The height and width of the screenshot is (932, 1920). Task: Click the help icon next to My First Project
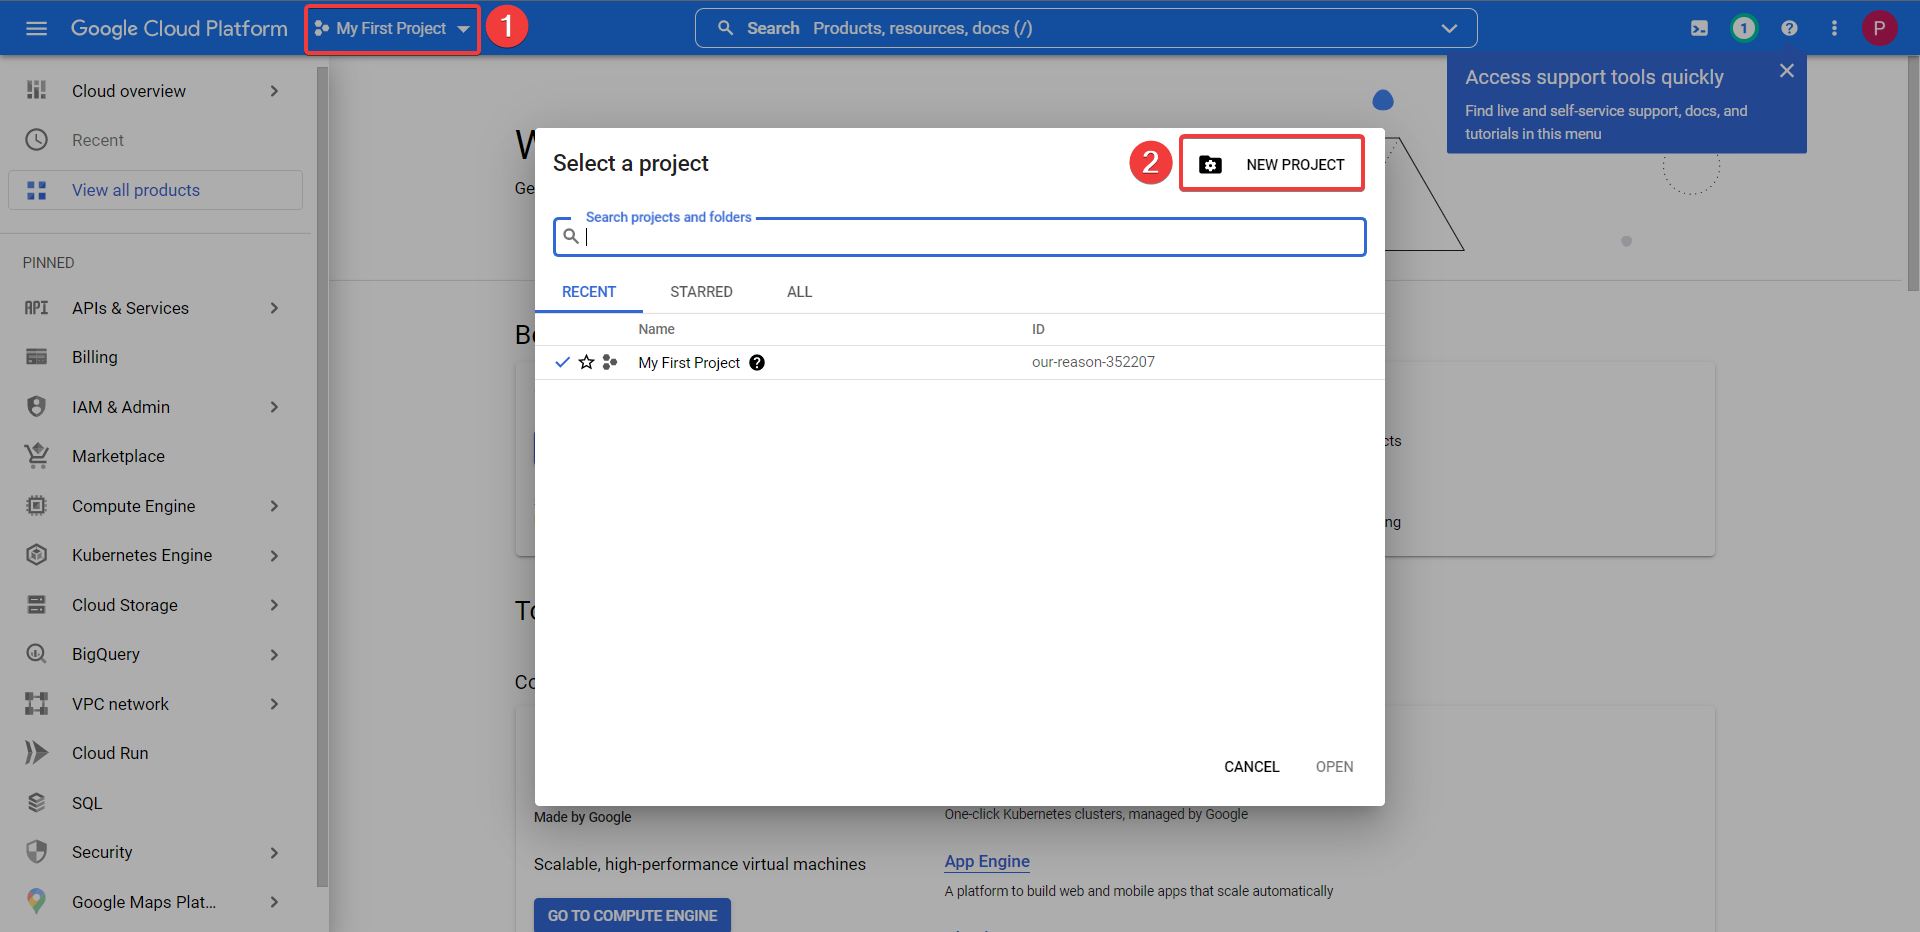[757, 363]
